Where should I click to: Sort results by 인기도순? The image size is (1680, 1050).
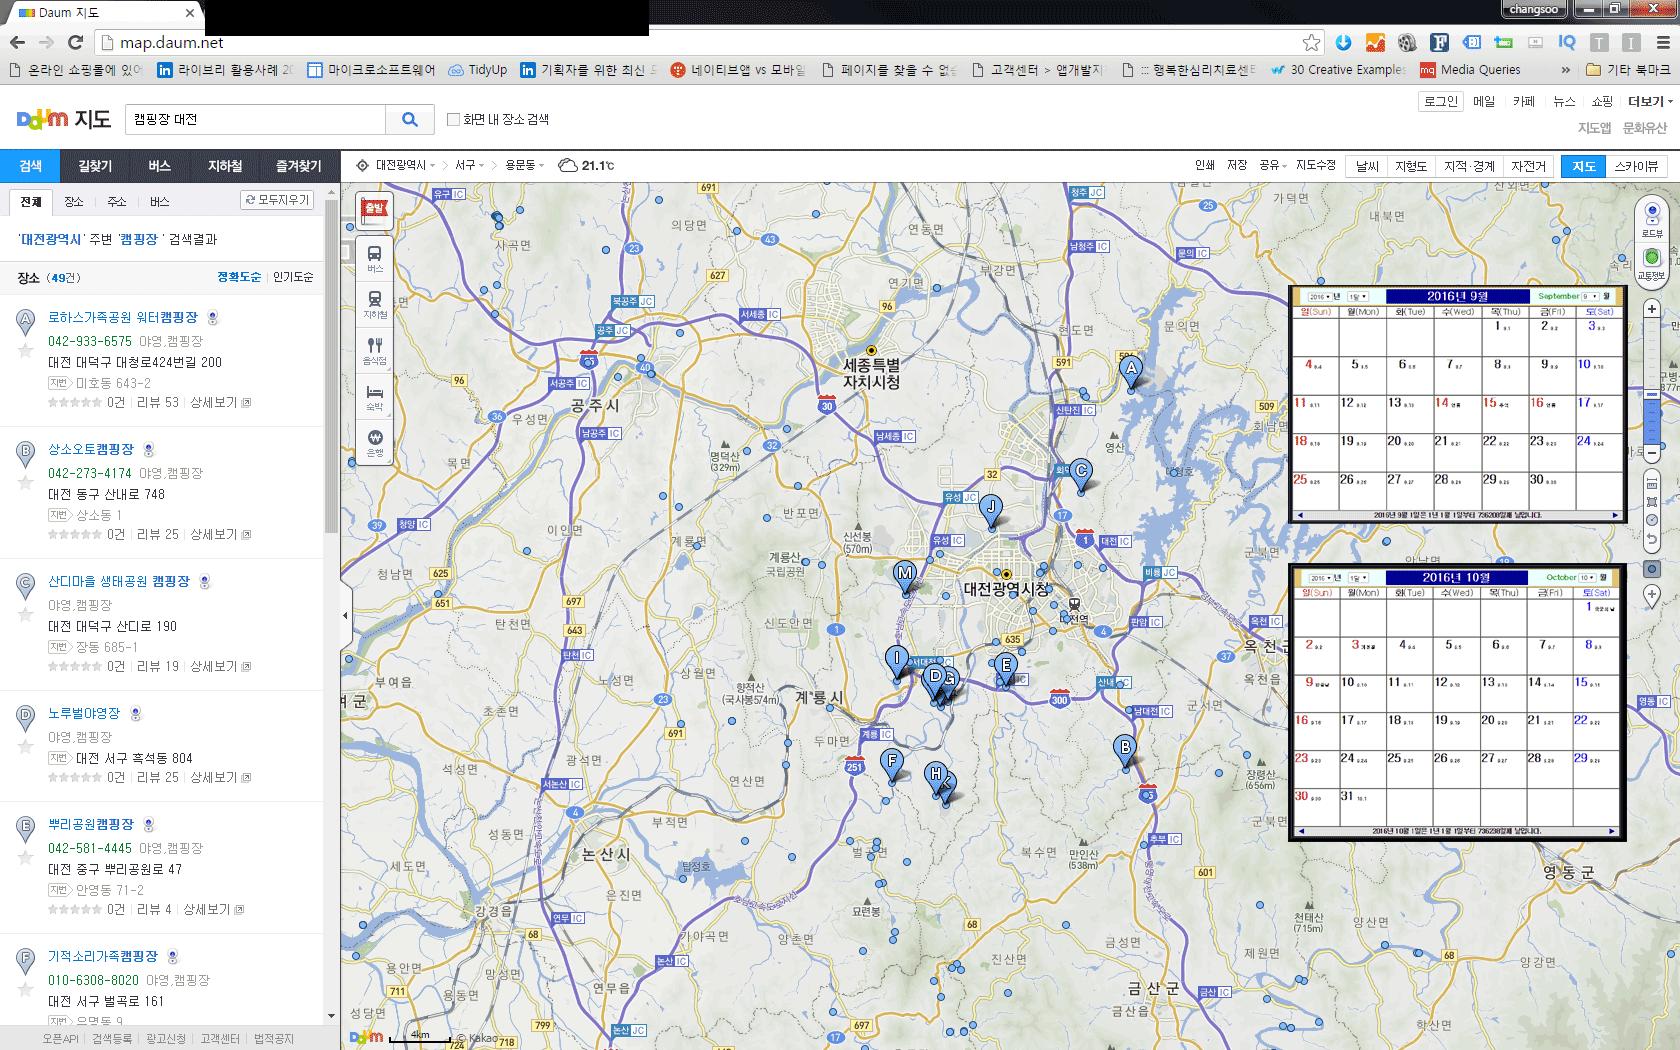293,277
